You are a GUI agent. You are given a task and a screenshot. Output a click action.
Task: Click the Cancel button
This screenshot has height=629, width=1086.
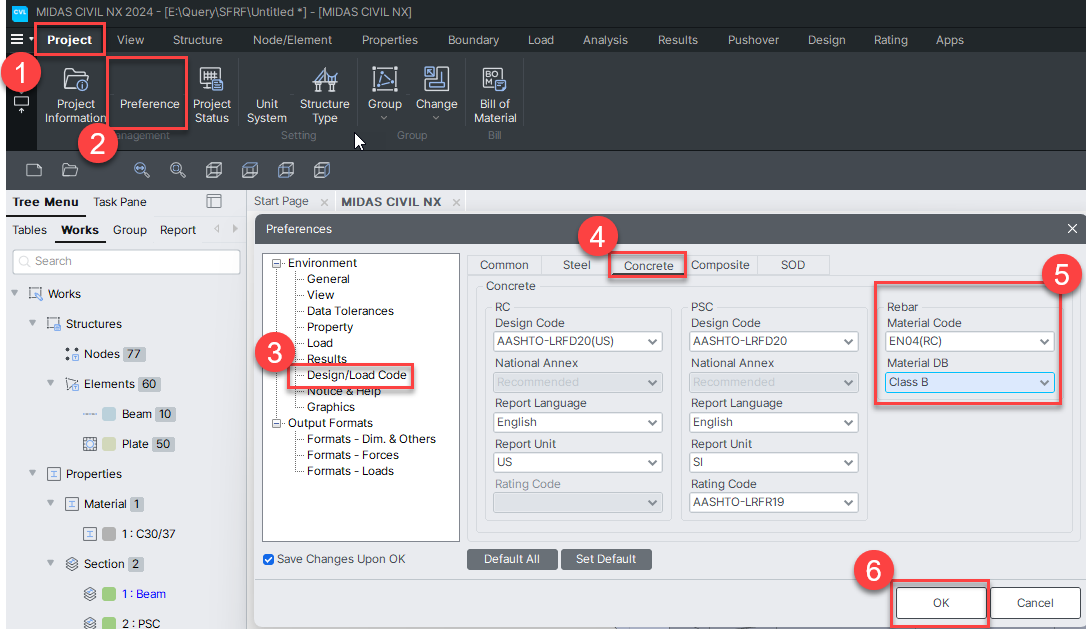1035,603
